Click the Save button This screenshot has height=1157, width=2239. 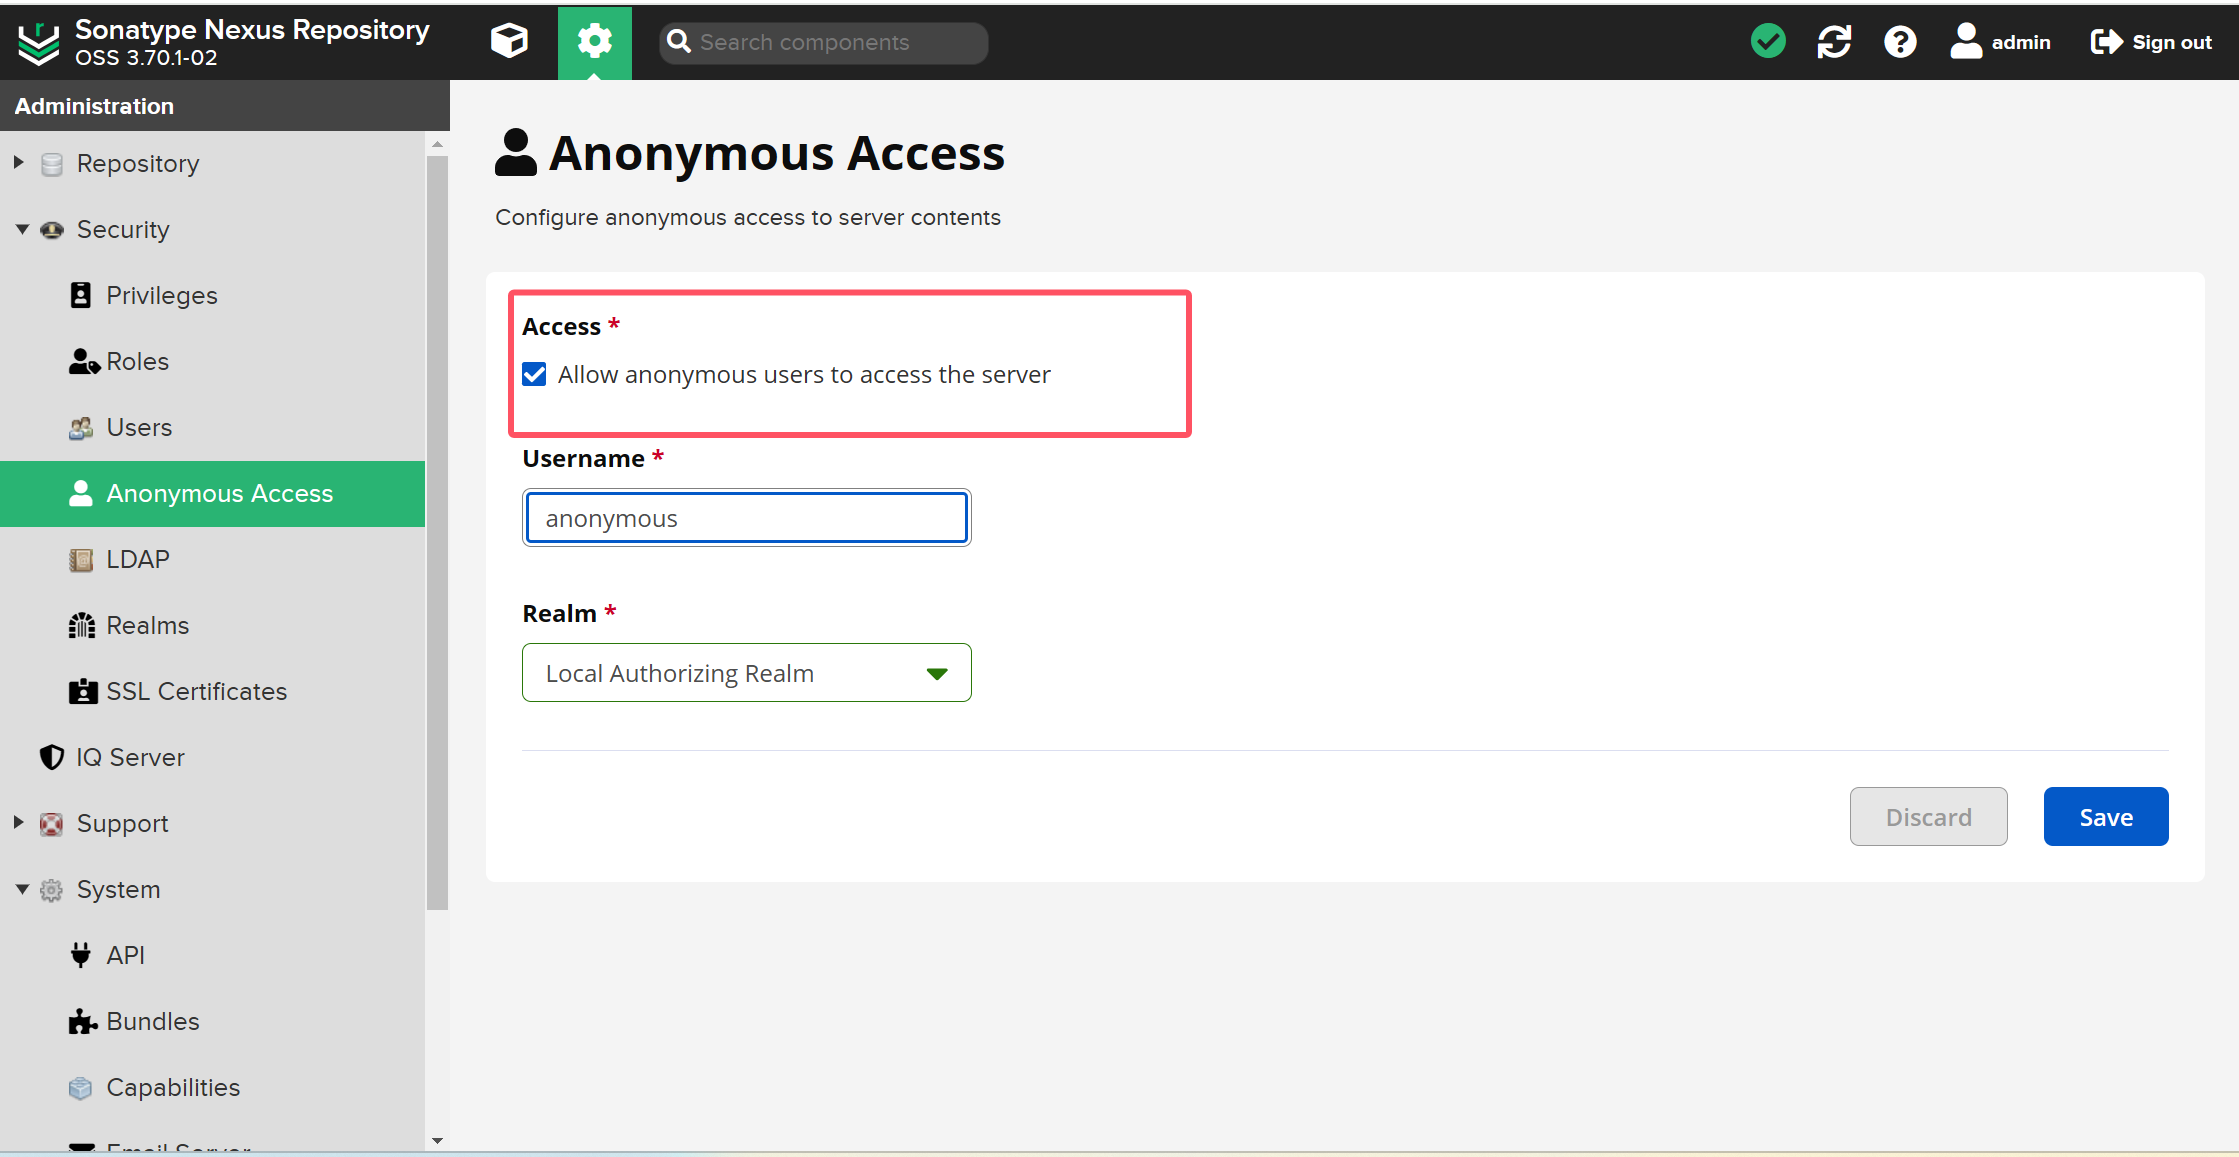[x=2105, y=817]
